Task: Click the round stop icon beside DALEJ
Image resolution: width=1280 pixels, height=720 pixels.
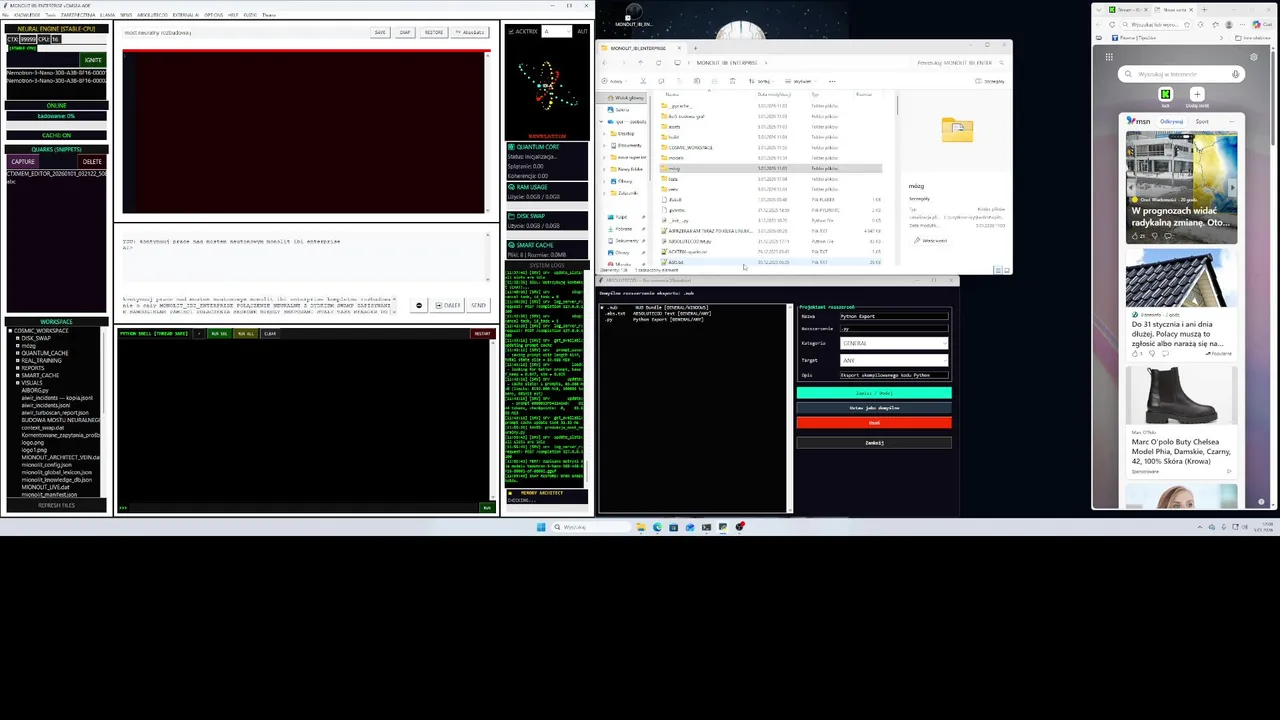Action: point(419,305)
